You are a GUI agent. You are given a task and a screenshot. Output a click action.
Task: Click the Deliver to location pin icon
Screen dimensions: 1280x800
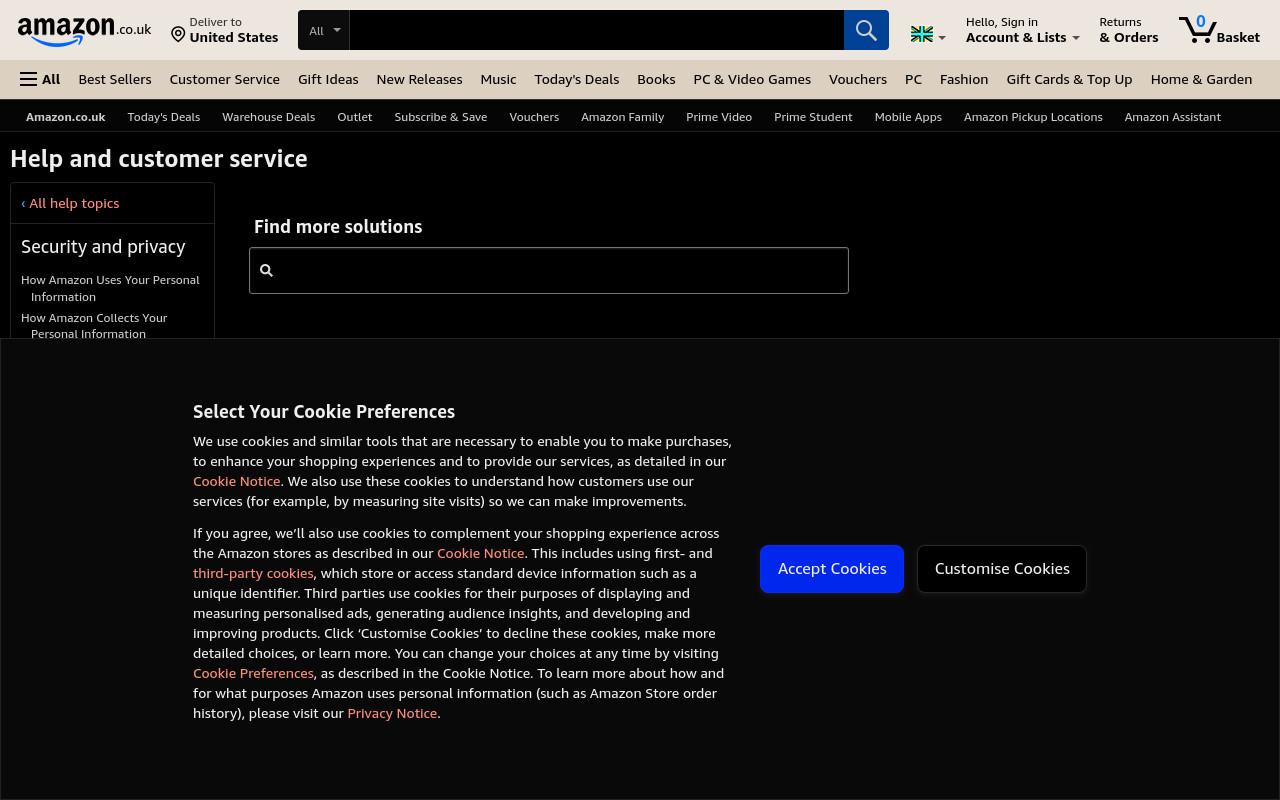178,35
